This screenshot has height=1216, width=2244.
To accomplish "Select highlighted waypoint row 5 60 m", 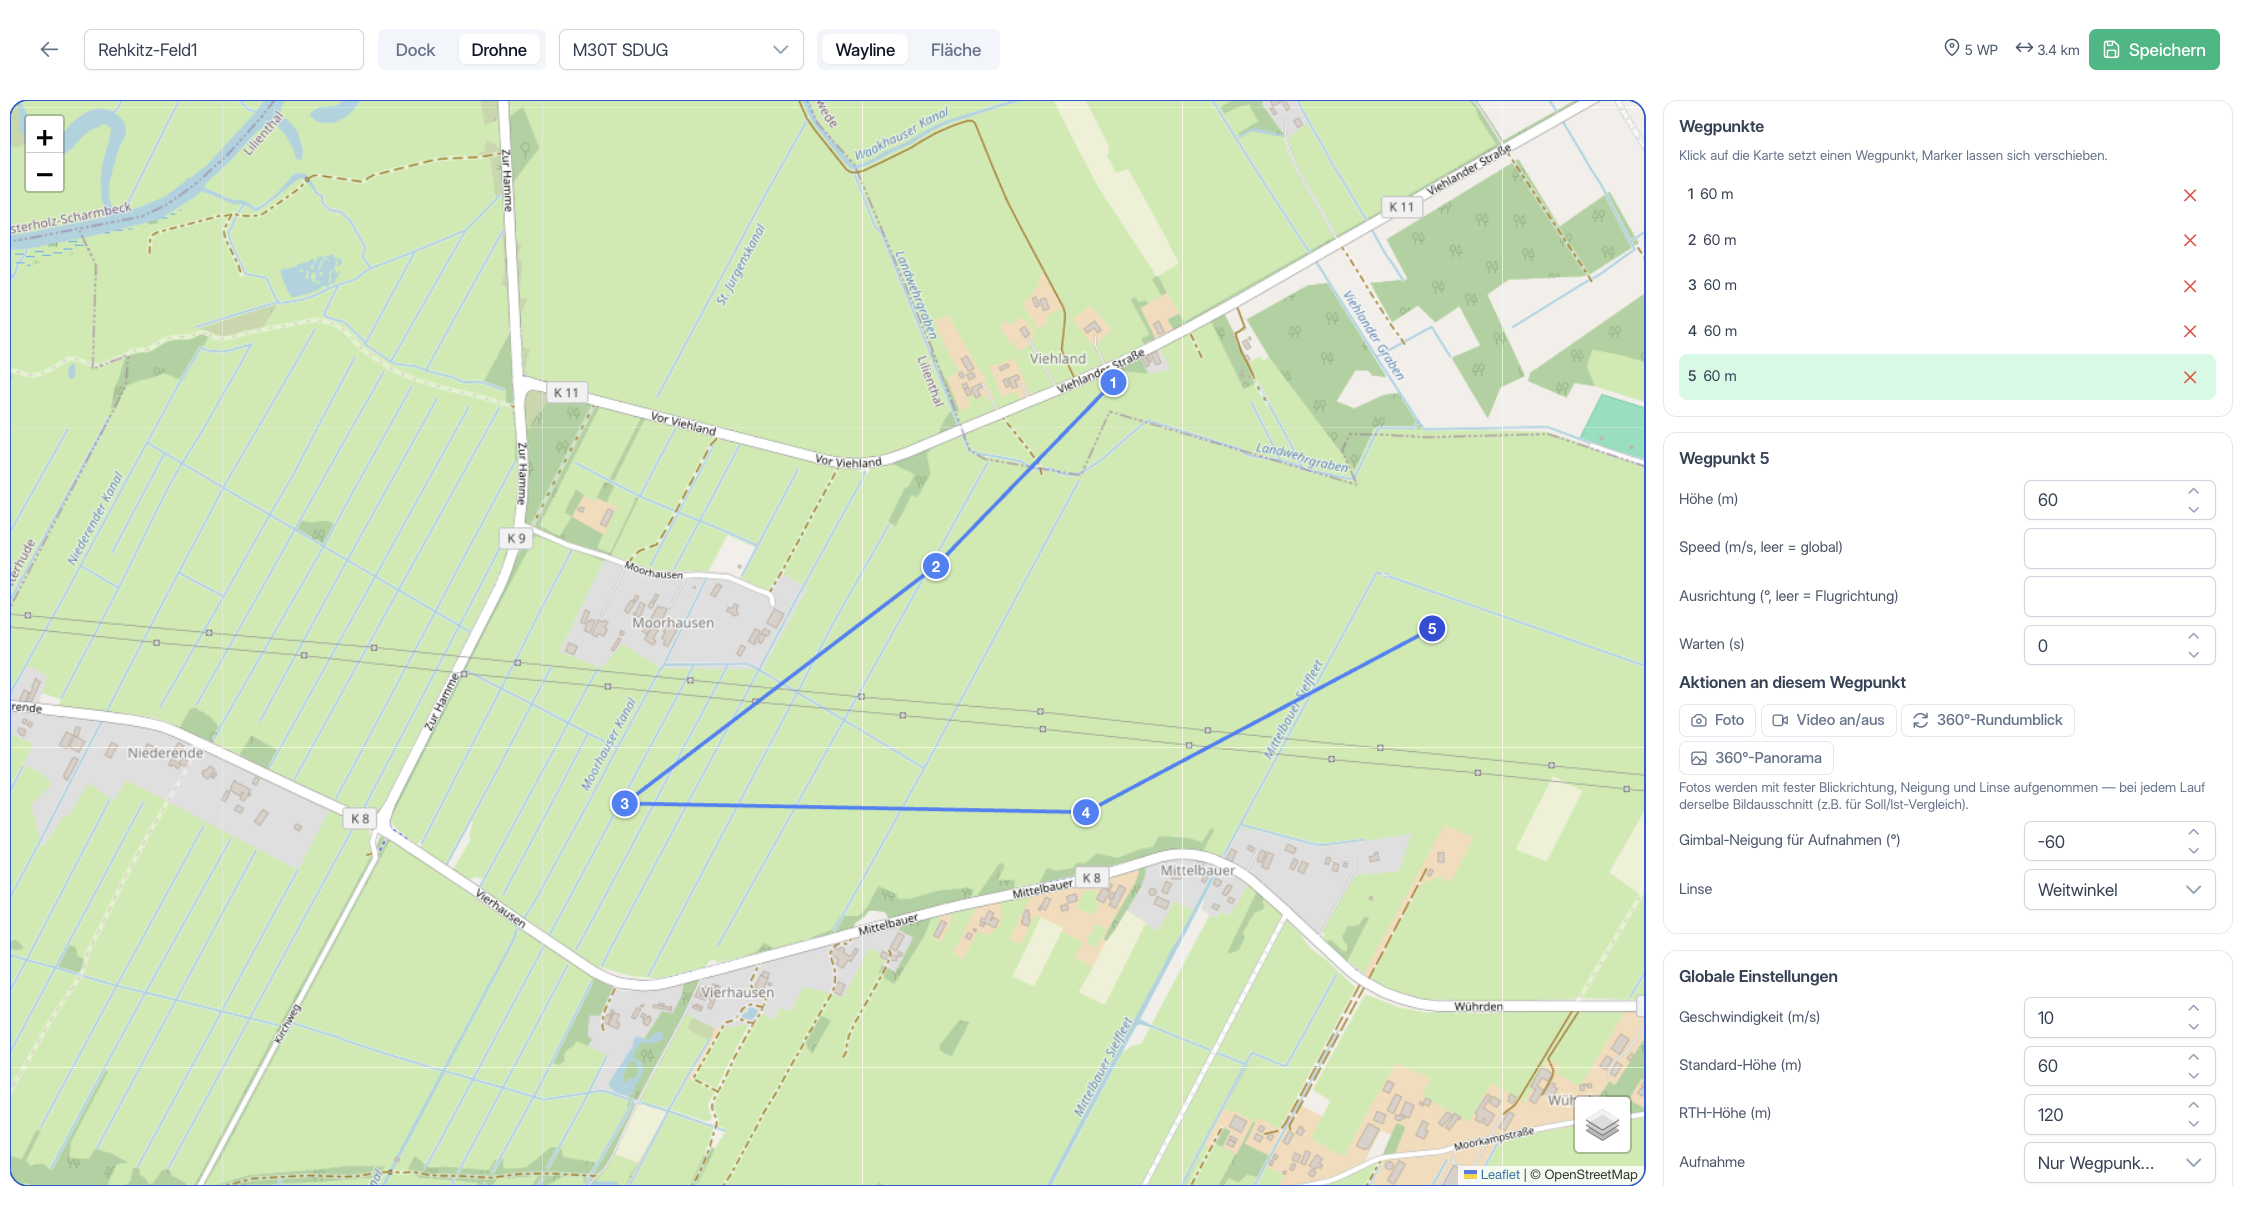I will click(x=1947, y=377).
